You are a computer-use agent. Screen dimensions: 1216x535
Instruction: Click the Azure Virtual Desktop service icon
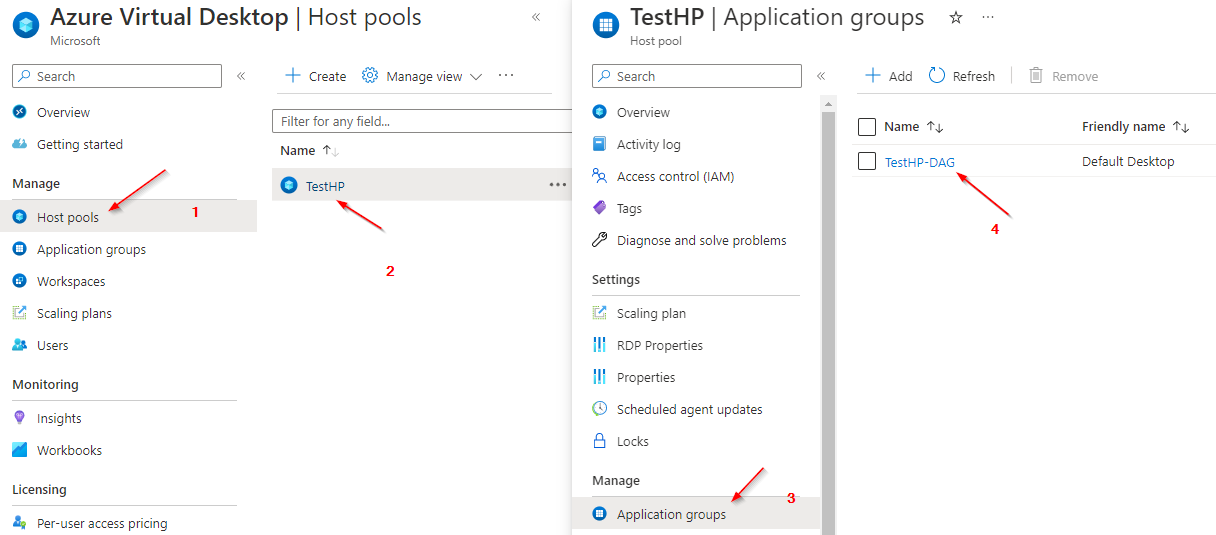pos(26,25)
